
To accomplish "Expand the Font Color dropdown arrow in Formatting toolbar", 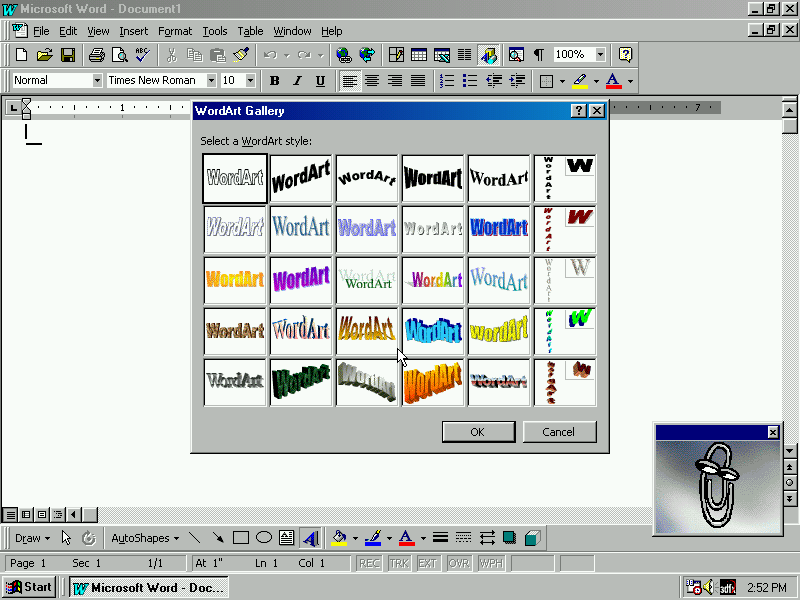I will pyautogui.click(x=630, y=81).
